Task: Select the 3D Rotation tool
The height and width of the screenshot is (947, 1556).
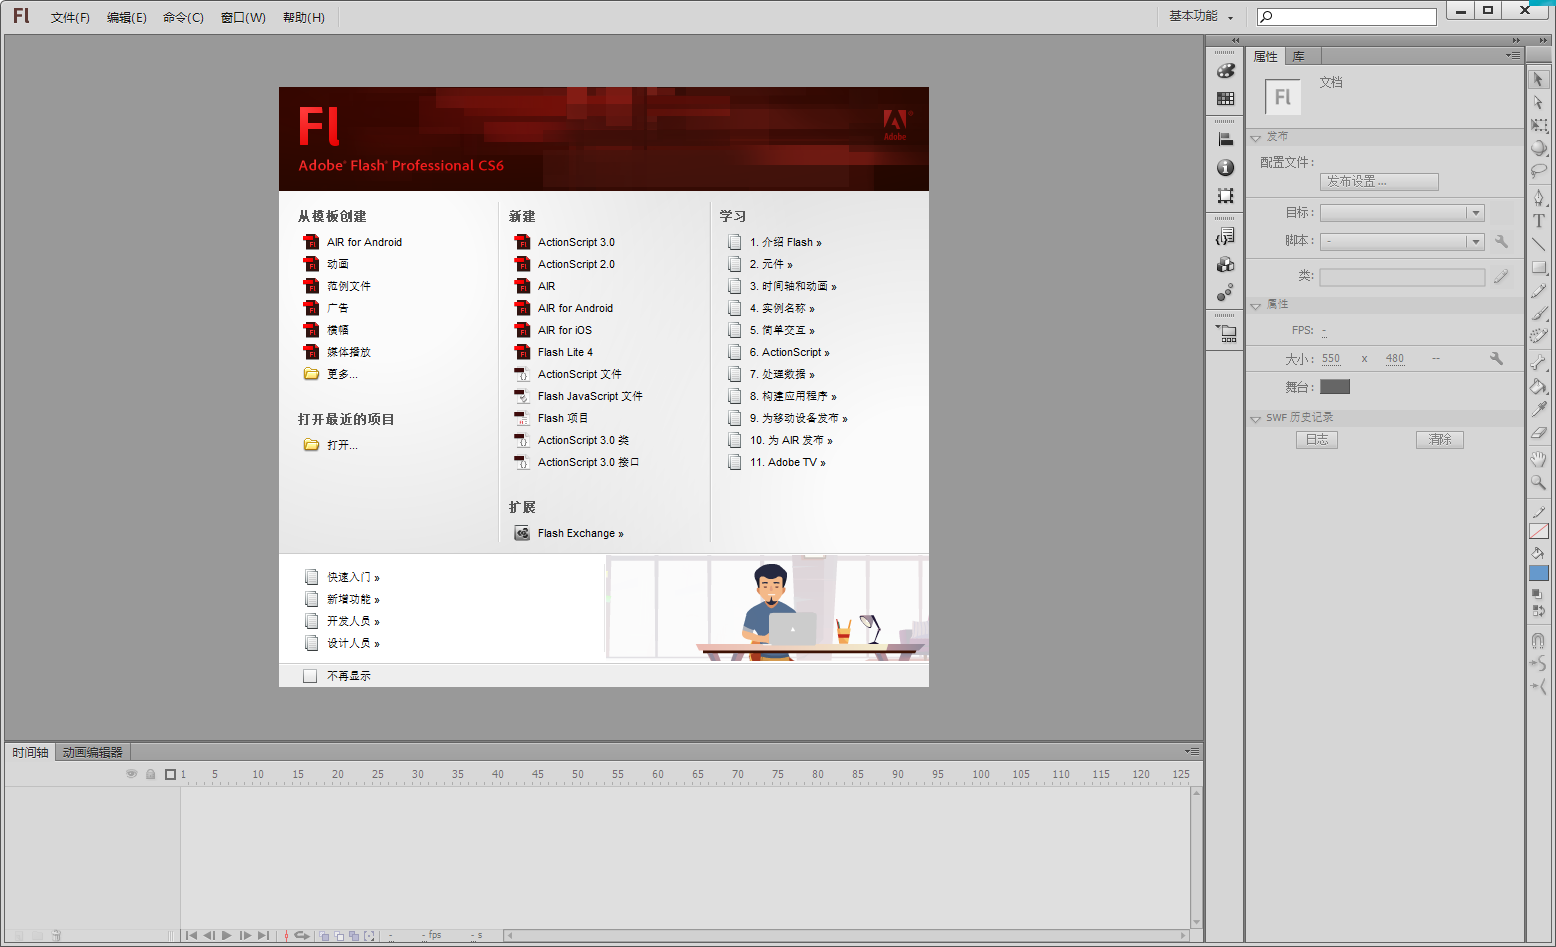Action: 1539,148
